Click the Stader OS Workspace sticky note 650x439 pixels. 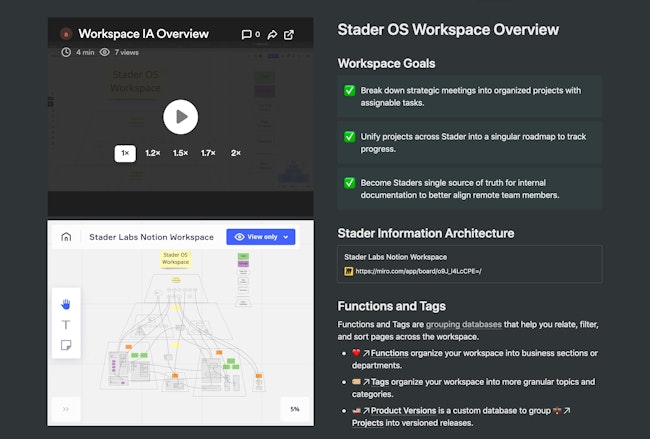click(x=176, y=259)
